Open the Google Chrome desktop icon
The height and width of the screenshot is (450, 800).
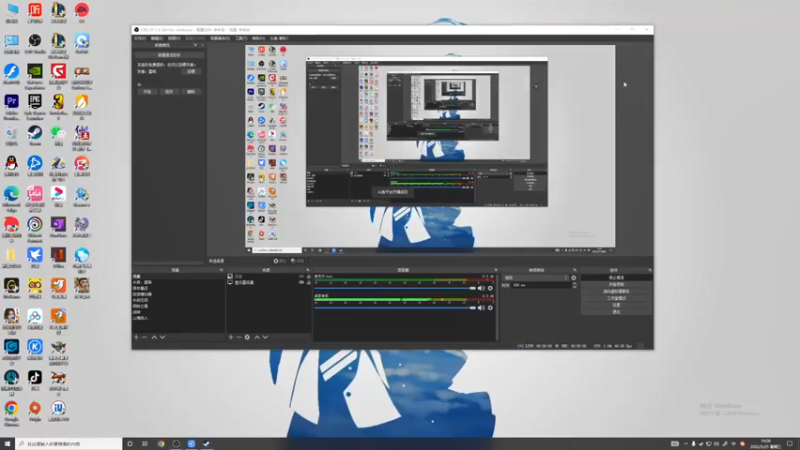tap(11, 412)
